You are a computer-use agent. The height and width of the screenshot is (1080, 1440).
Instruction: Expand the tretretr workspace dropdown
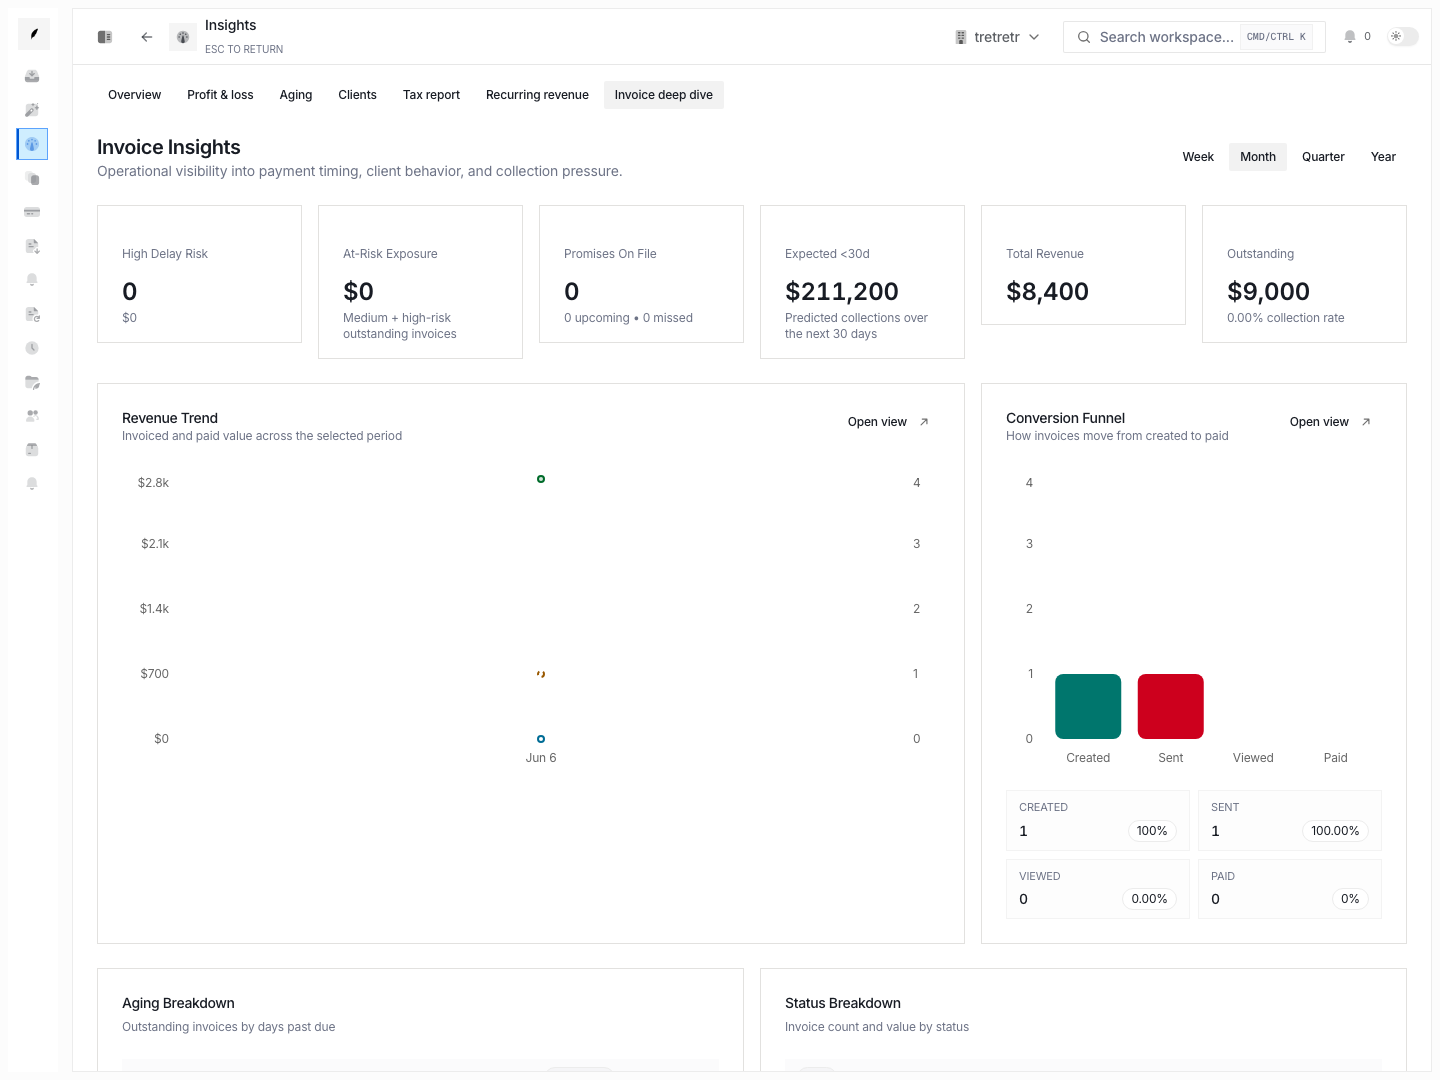coord(997,37)
